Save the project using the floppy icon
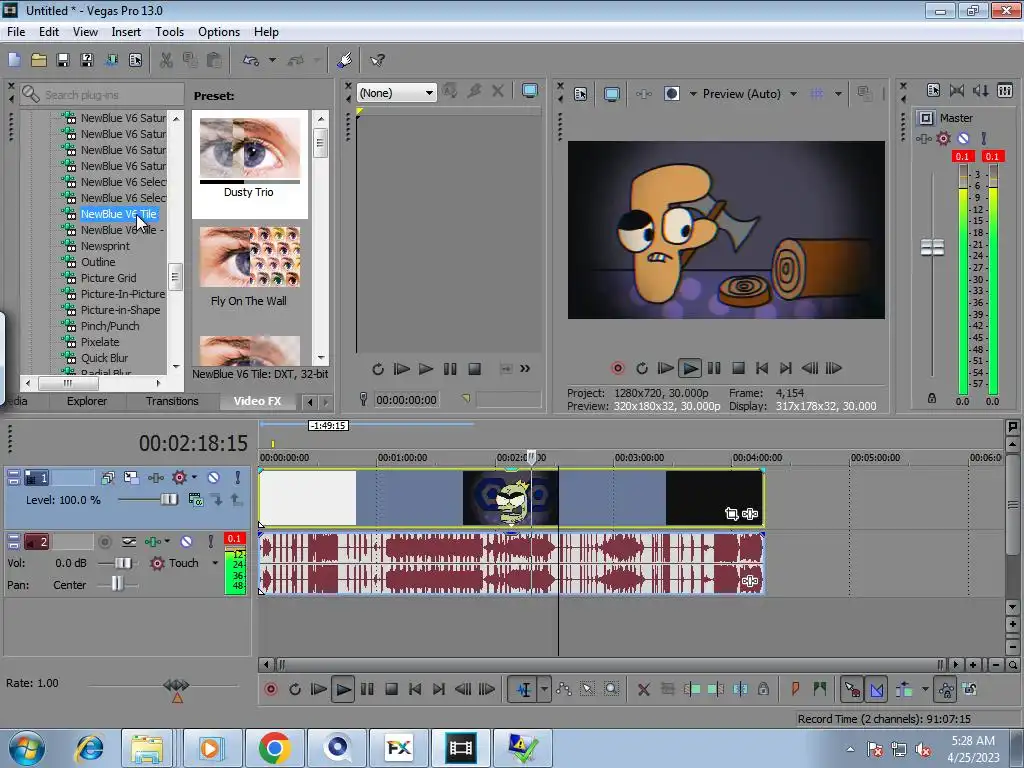 63,60
